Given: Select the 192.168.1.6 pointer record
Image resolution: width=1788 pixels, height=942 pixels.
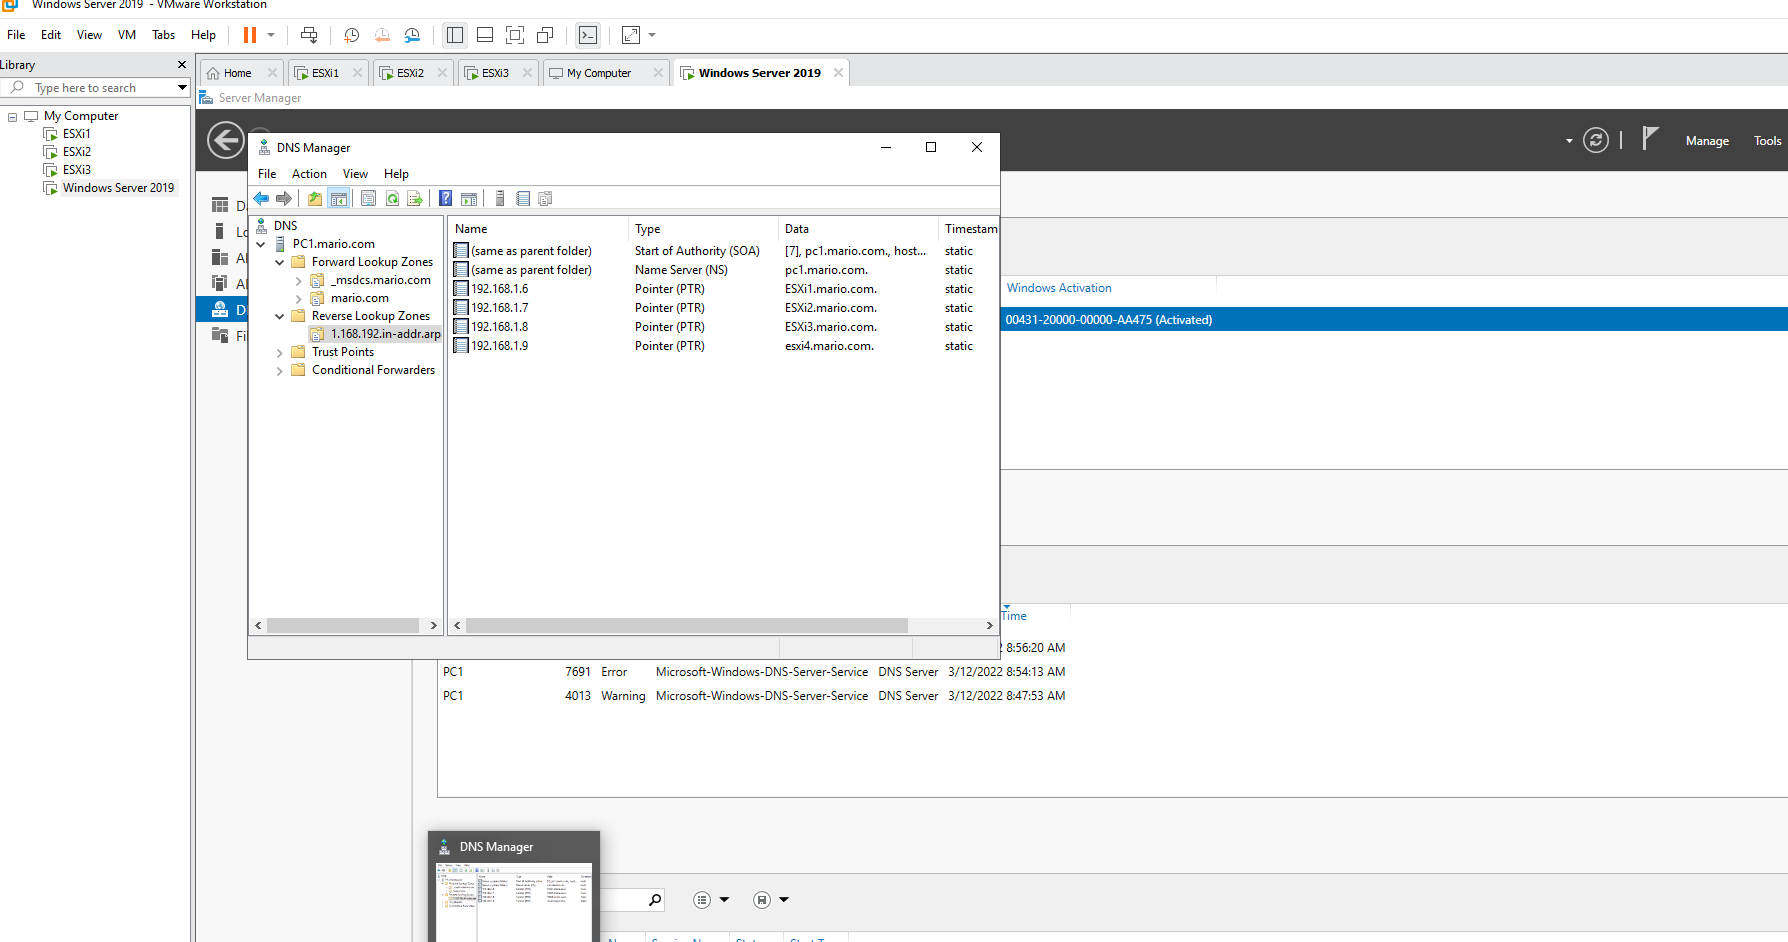Looking at the screenshot, I should [x=499, y=289].
